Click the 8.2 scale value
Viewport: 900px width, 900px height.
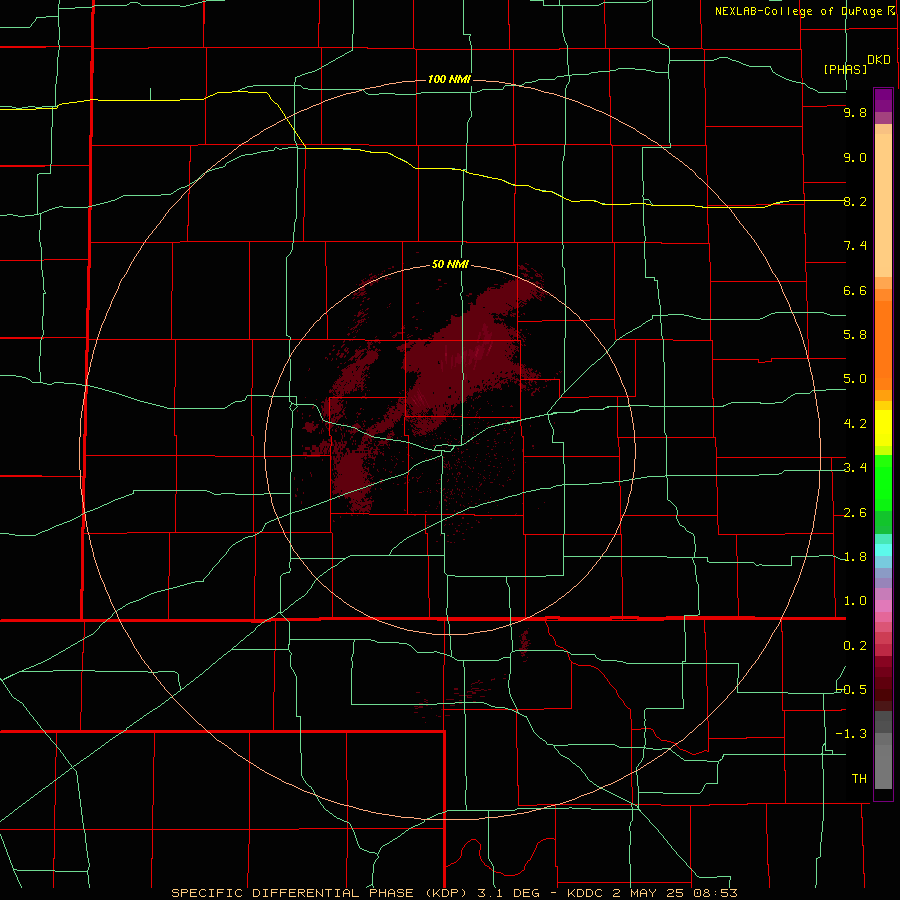(x=855, y=201)
